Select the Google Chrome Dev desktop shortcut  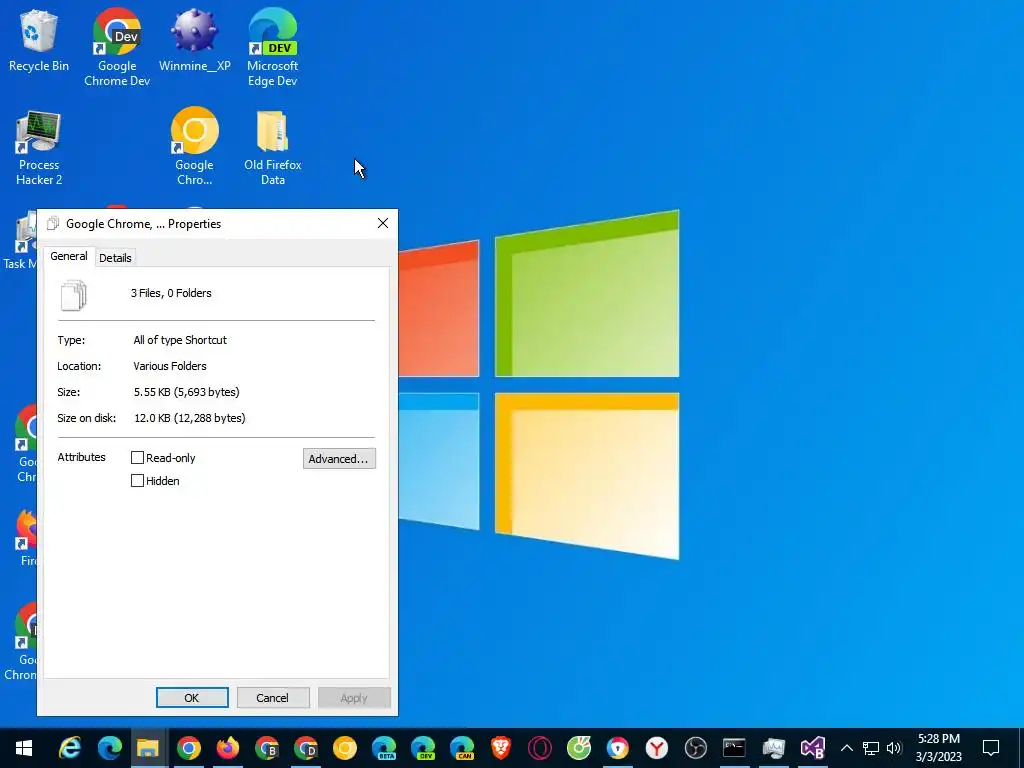click(117, 47)
